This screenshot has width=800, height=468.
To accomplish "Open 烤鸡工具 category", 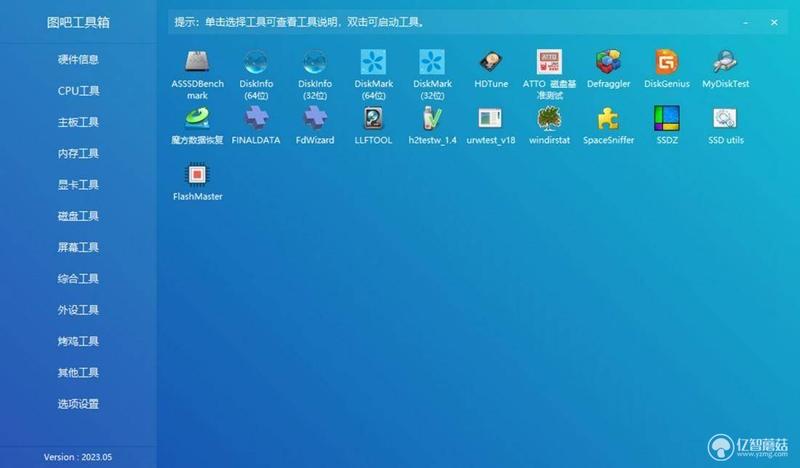I will click(x=78, y=341).
